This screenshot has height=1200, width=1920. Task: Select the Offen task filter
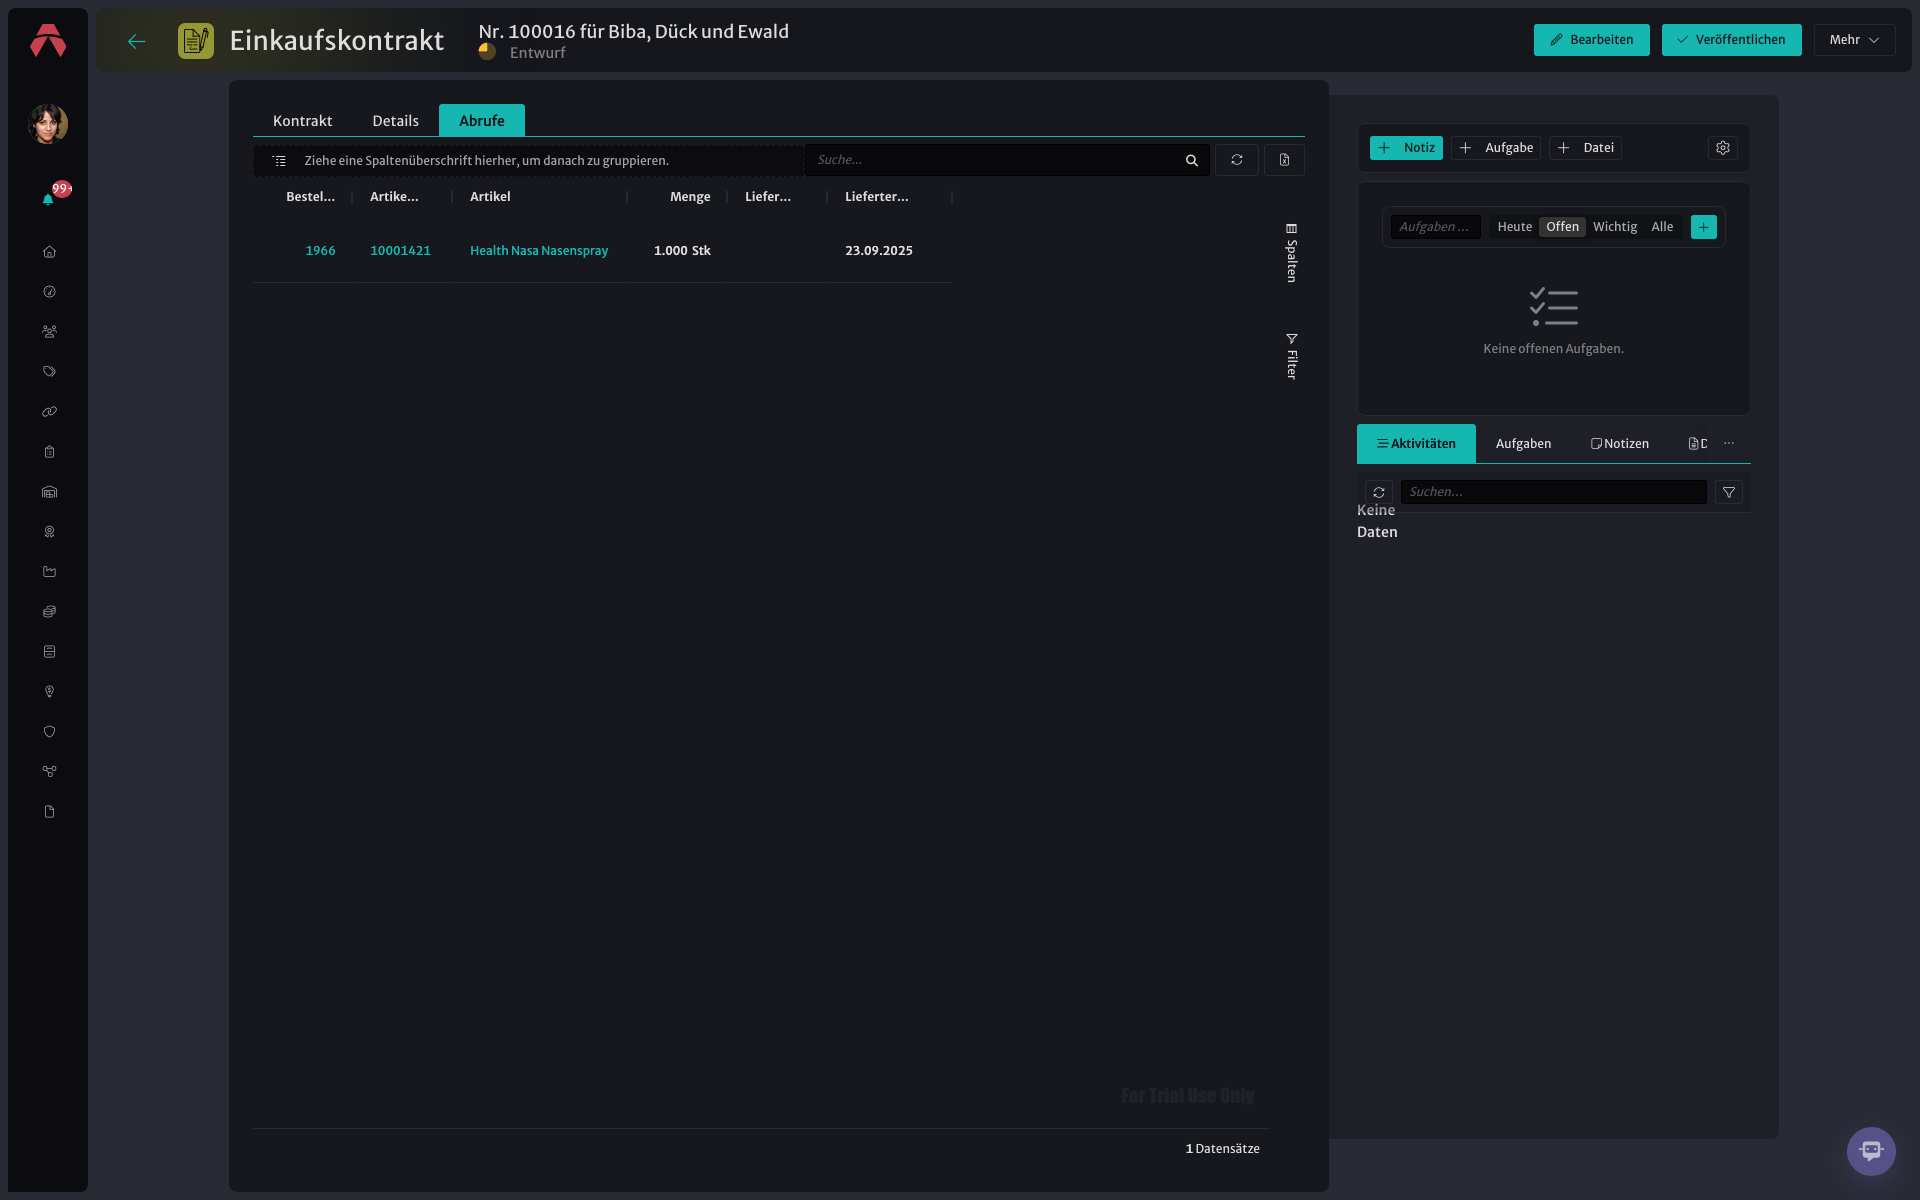[x=1562, y=227]
